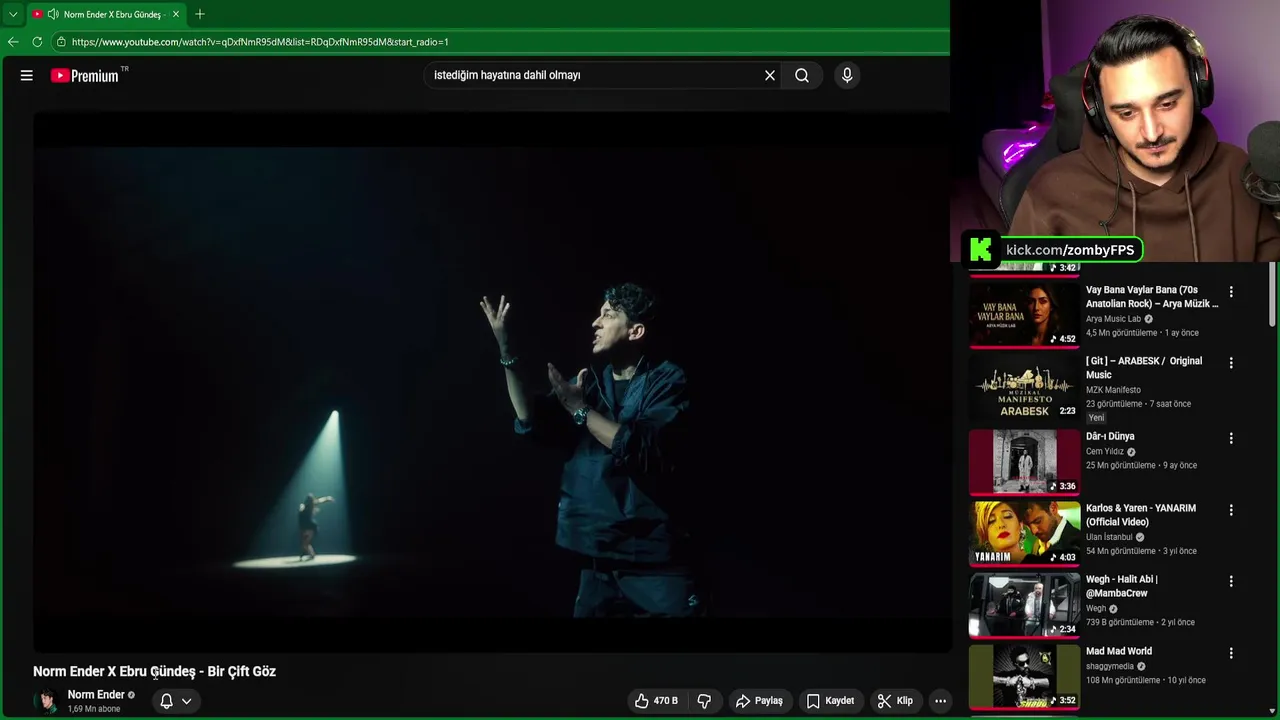Open the Dār-ı Dünya title link

pos(1110,437)
